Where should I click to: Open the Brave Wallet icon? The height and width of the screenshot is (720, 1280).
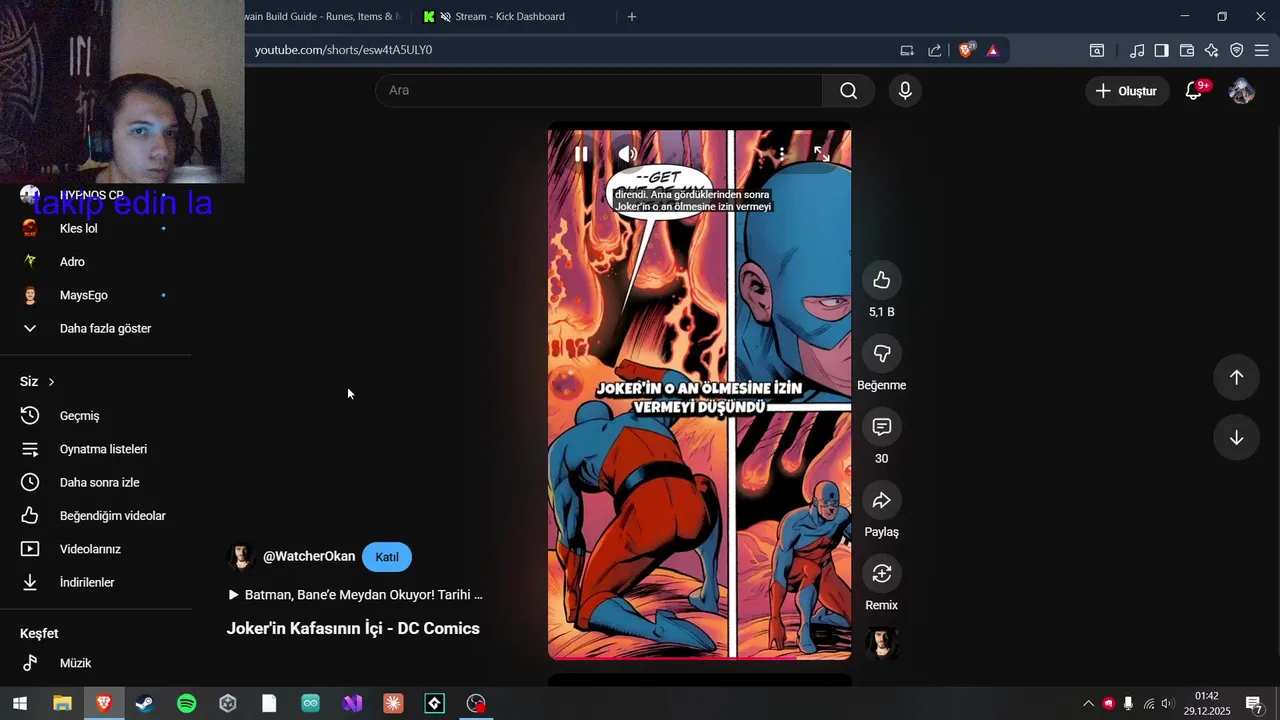[1187, 50]
